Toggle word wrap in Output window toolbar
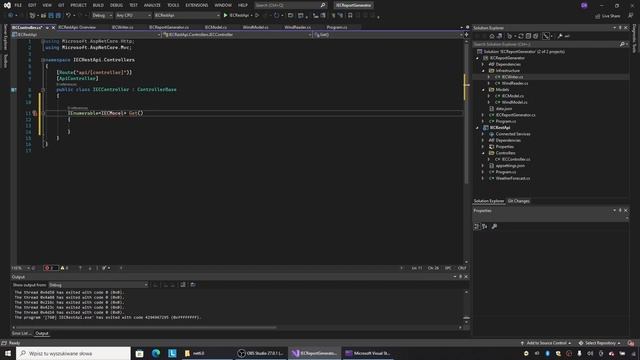This screenshot has height=360, width=640. pyautogui.click(x=193, y=285)
